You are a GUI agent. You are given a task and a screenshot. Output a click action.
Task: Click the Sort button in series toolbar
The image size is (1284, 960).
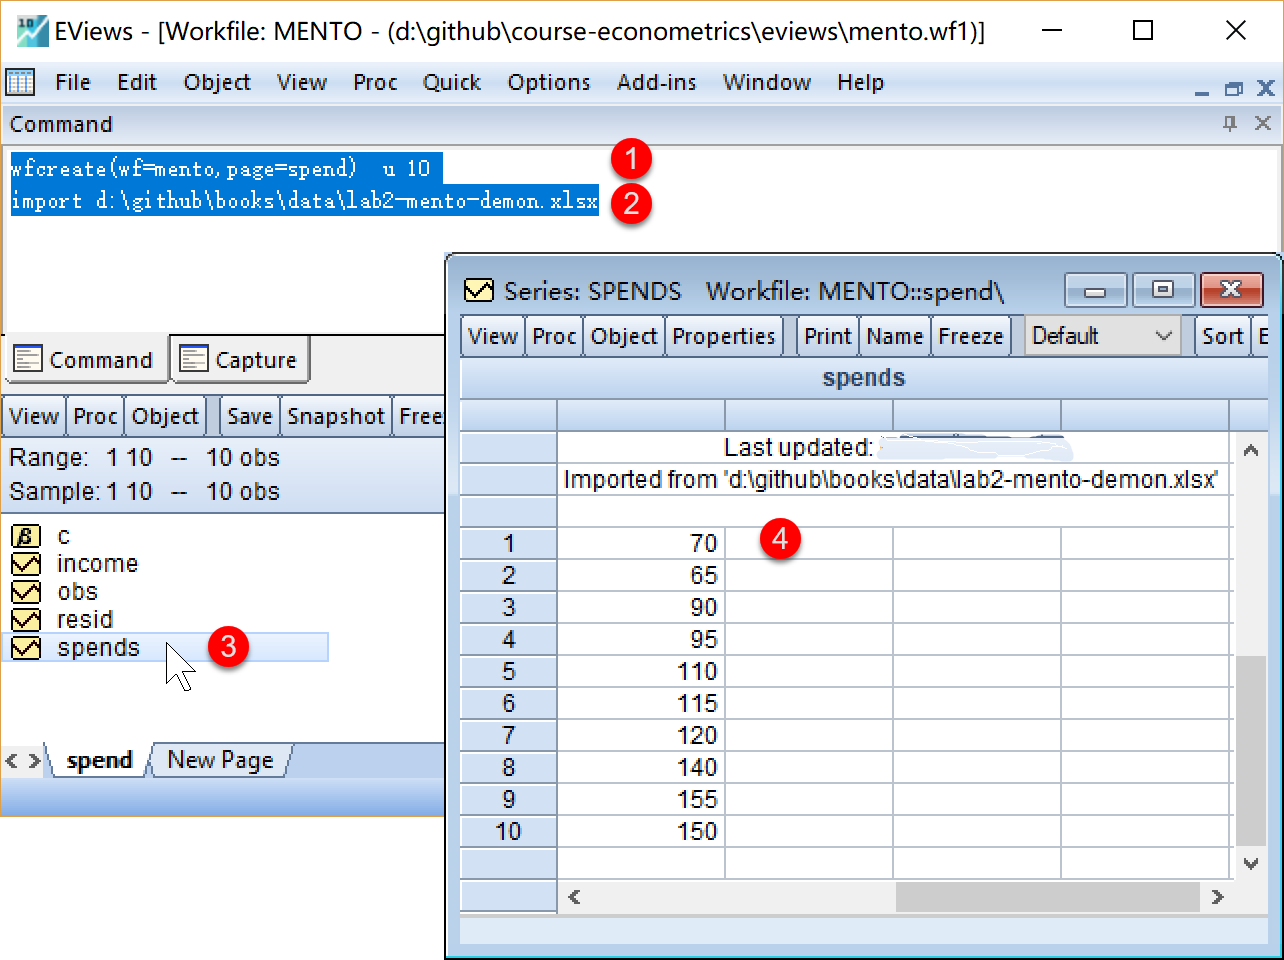point(1222,336)
